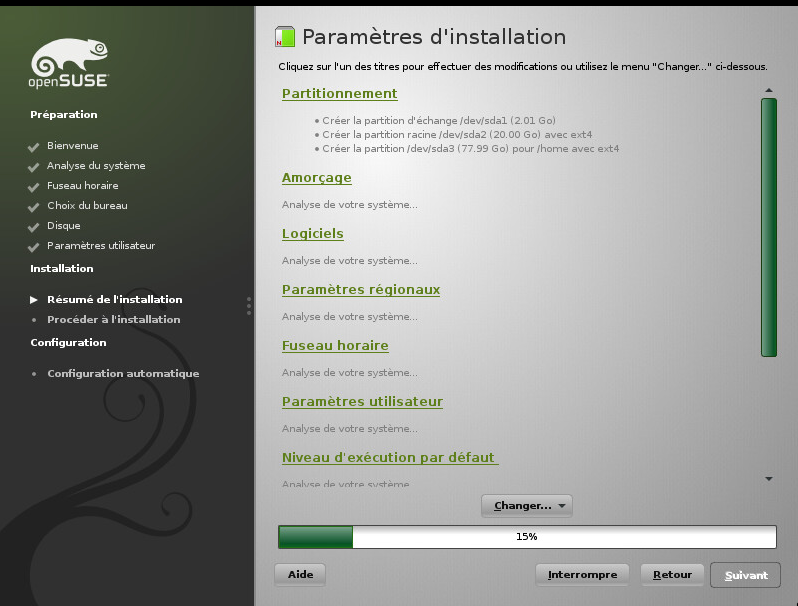
Task: Click the installation settings header icon
Action: (285, 37)
